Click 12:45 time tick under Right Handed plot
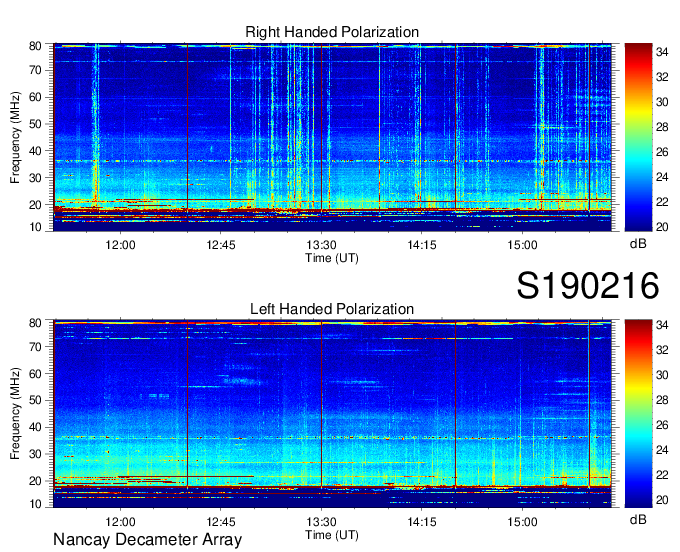The image size is (680, 552). click(x=221, y=245)
